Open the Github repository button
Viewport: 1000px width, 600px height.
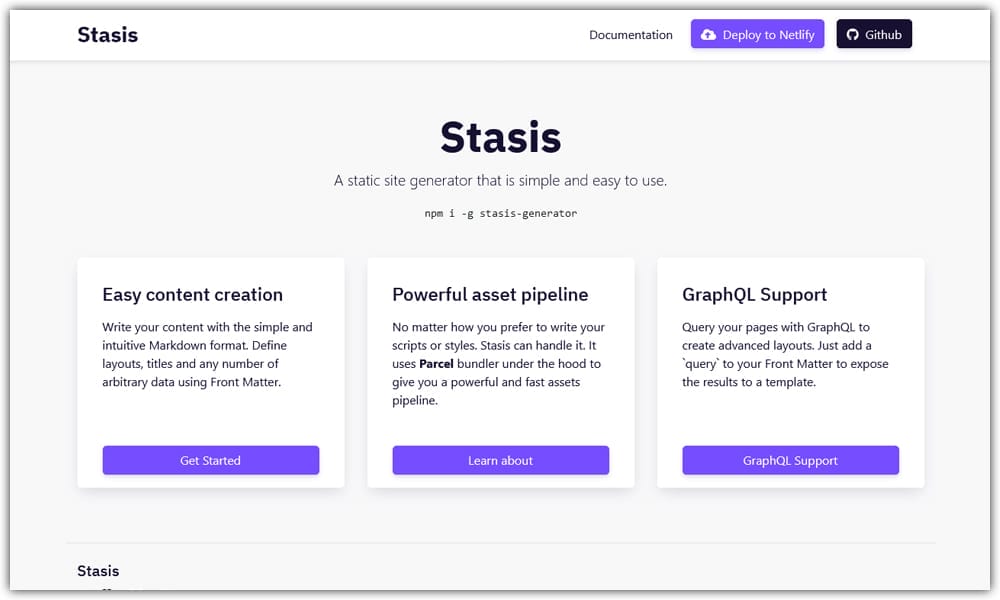(874, 33)
